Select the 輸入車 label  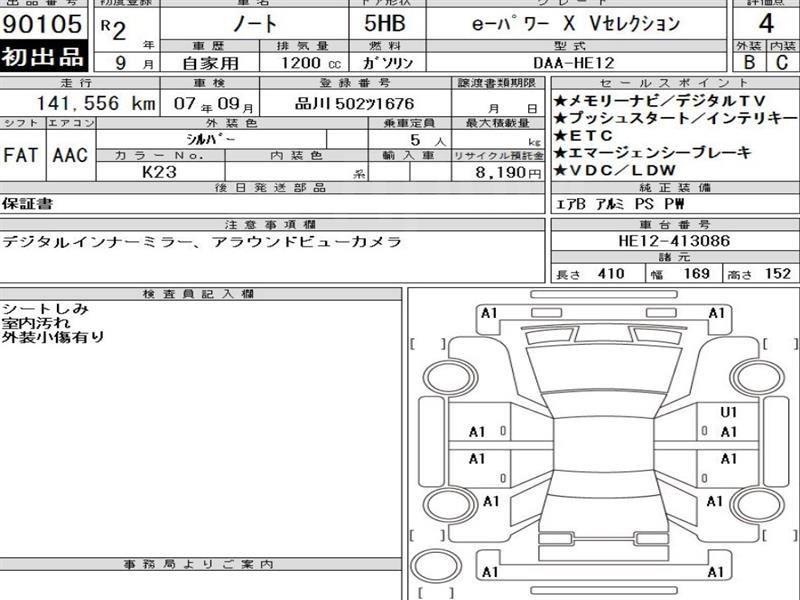pos(409,156)
